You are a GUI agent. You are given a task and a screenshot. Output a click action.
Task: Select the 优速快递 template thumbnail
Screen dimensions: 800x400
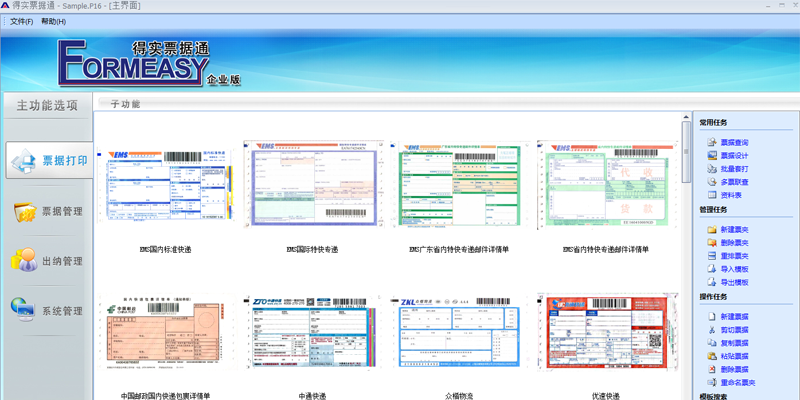607,332
